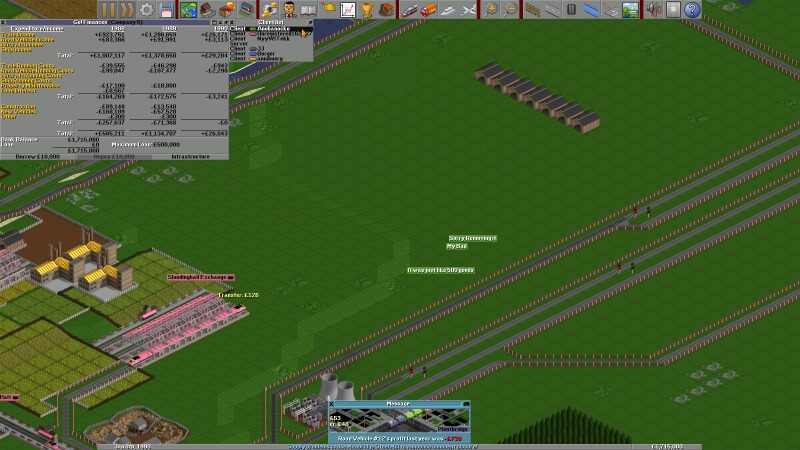This screenshot has height=450, width=800.
Task: Click the 'Sorry Rammingit' map sign
Action: coord(472,238)
